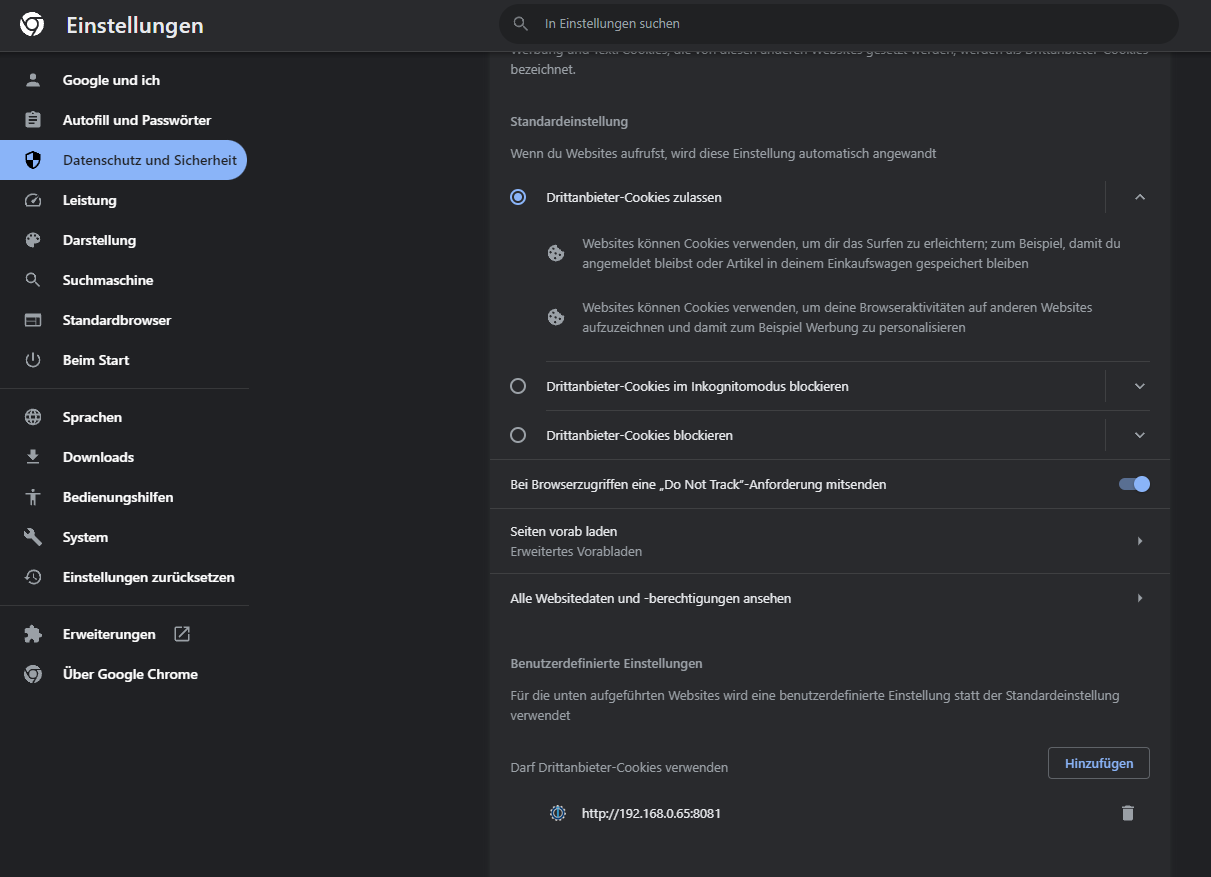Open the Suchmaschine settings section

pos(108,280)
